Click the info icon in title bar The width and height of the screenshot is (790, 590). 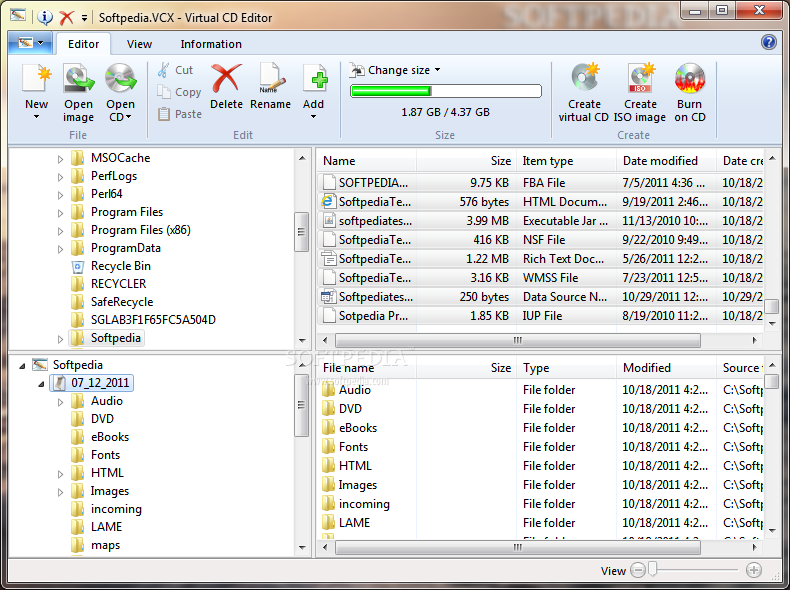(45, 18)
